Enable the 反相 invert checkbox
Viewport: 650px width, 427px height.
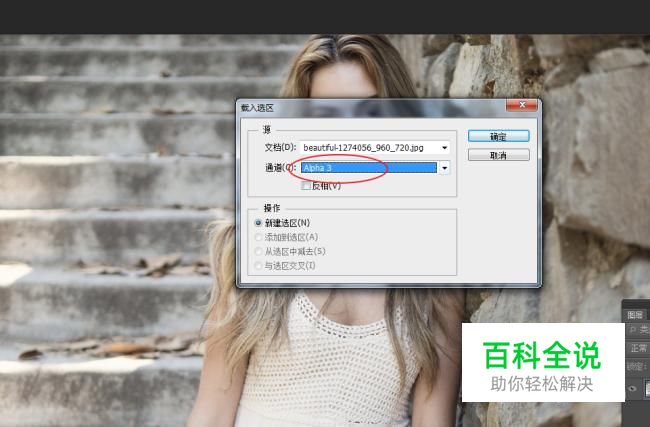[x=306, y=186]
